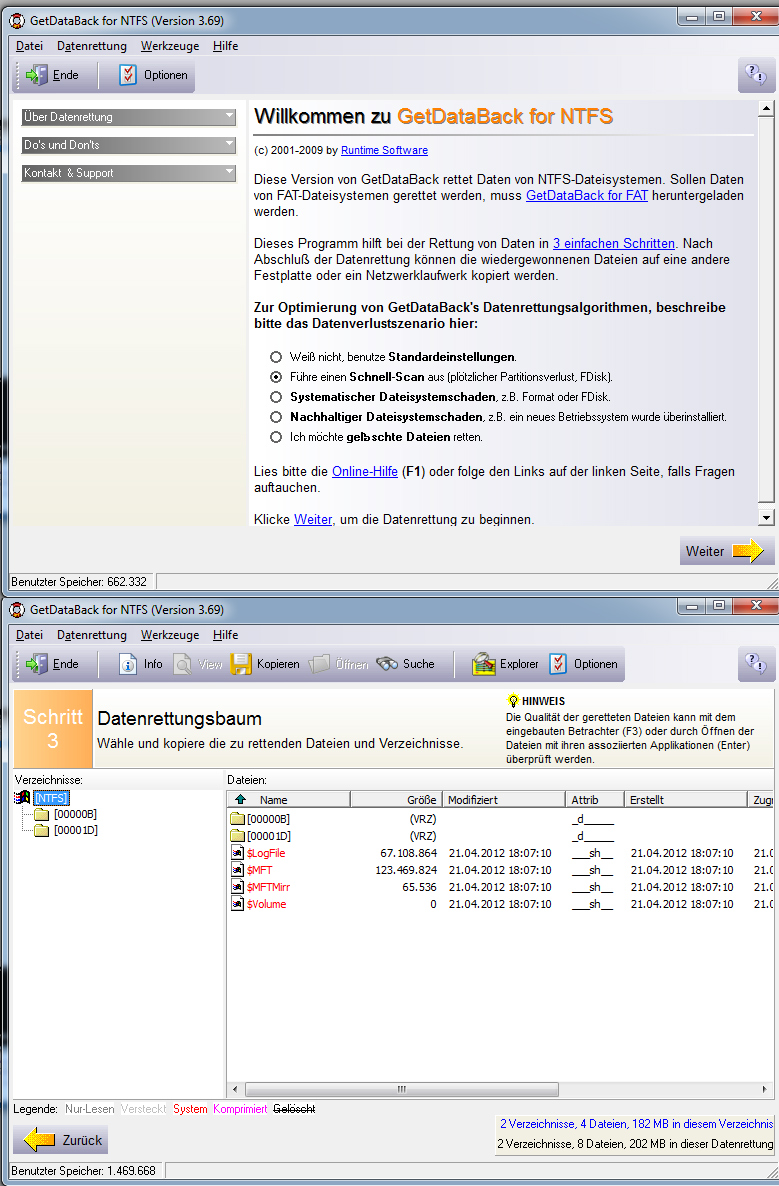The image size is (779, 1186).
Task: Select the gelöschte Dateien retten option
Action: click(x=276, y=437)
